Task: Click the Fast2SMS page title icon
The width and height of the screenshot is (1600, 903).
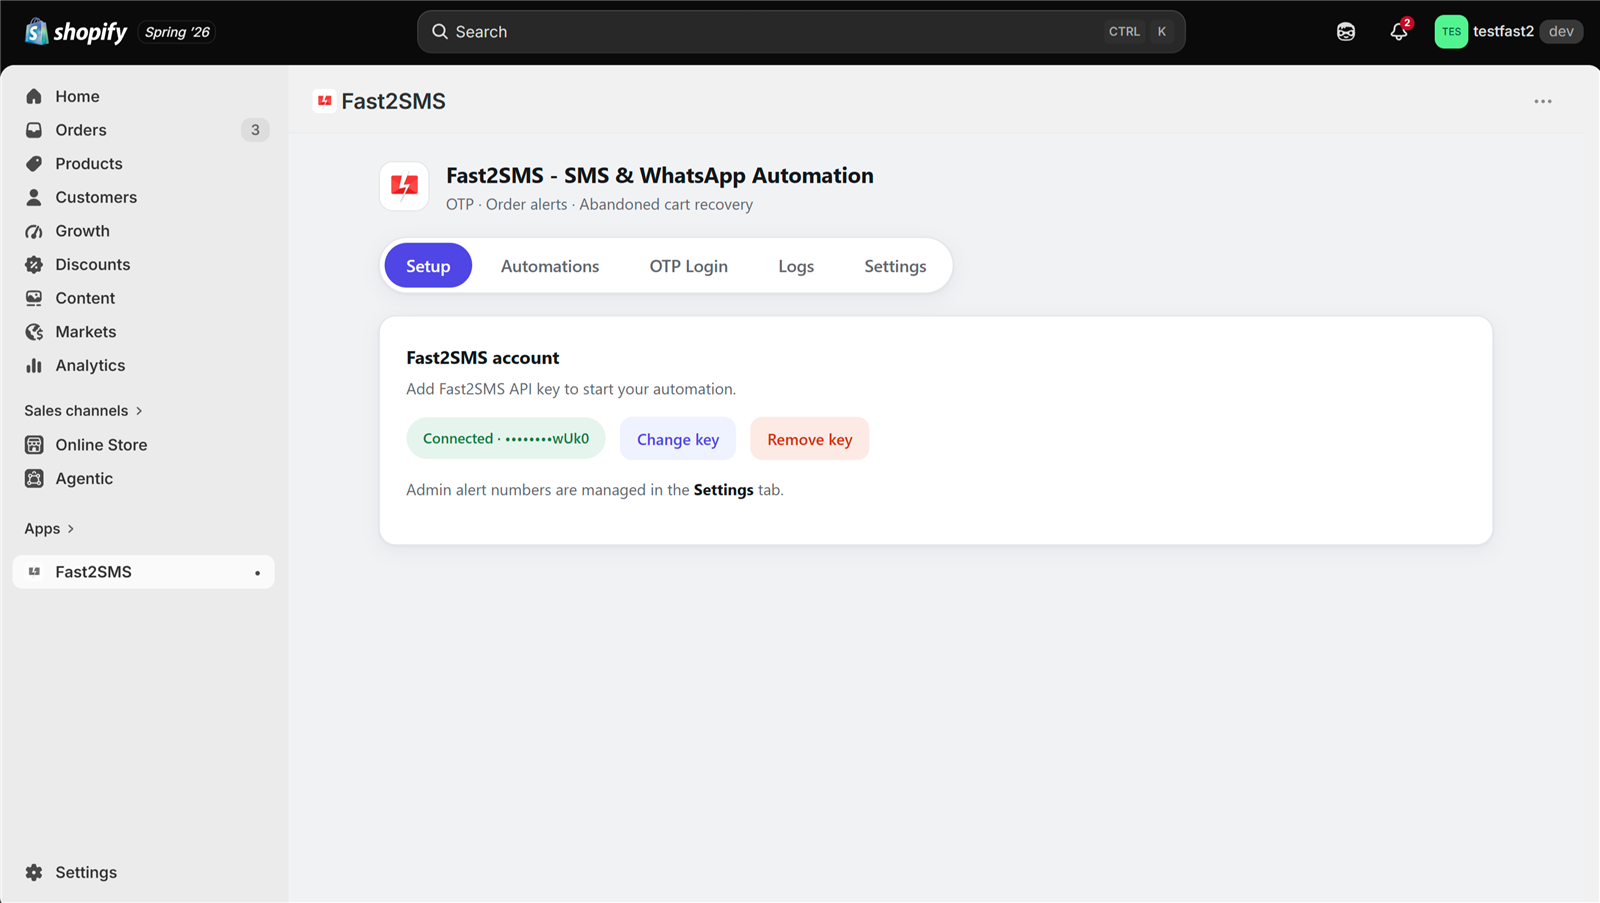Action: pos(324,101)
